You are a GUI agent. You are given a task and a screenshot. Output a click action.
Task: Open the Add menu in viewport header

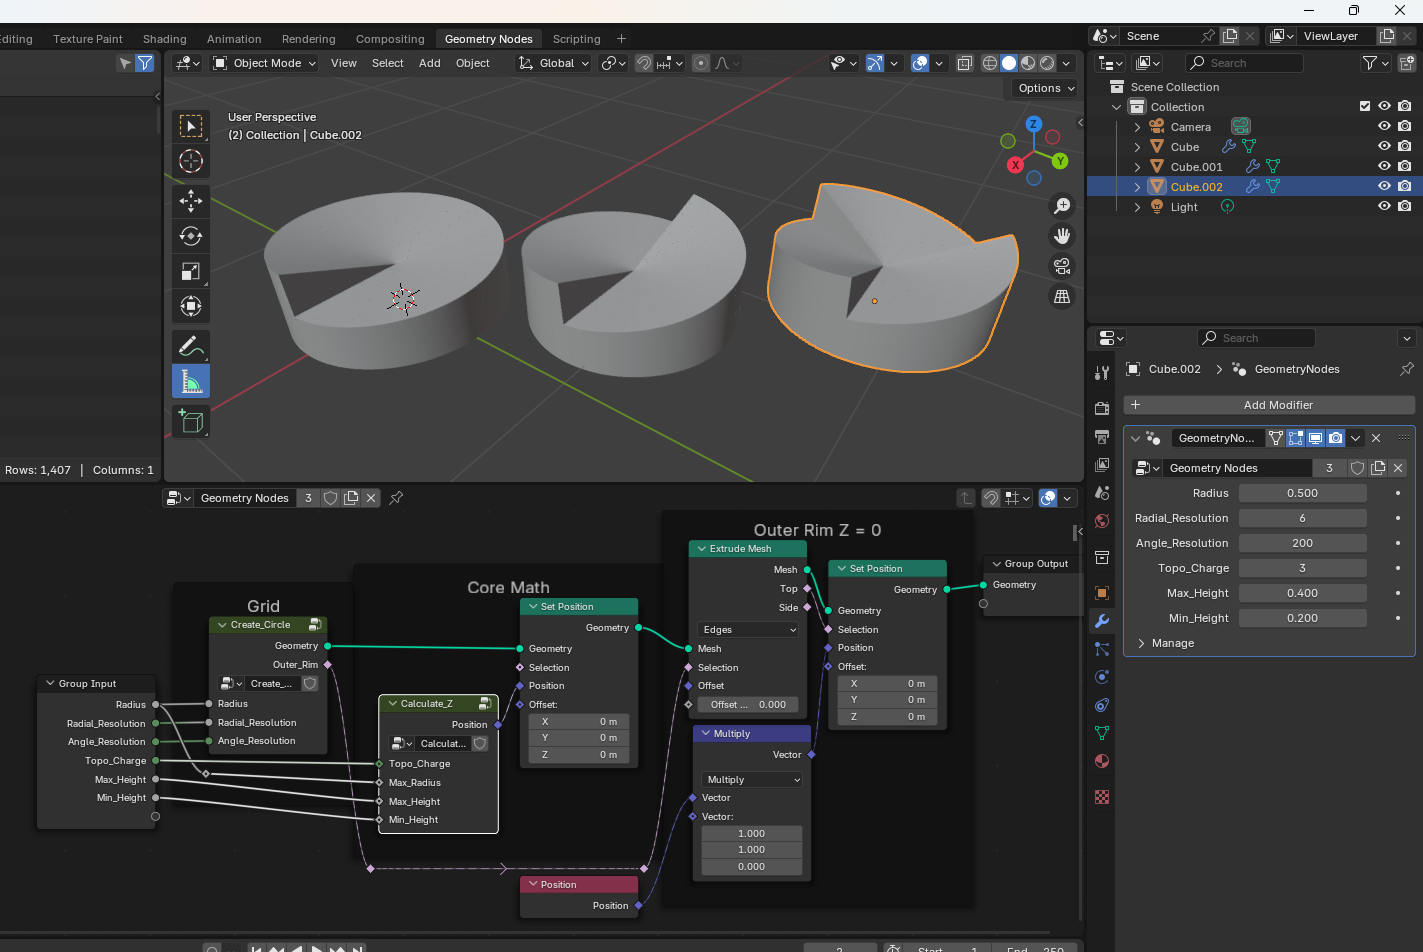[430, 63]
